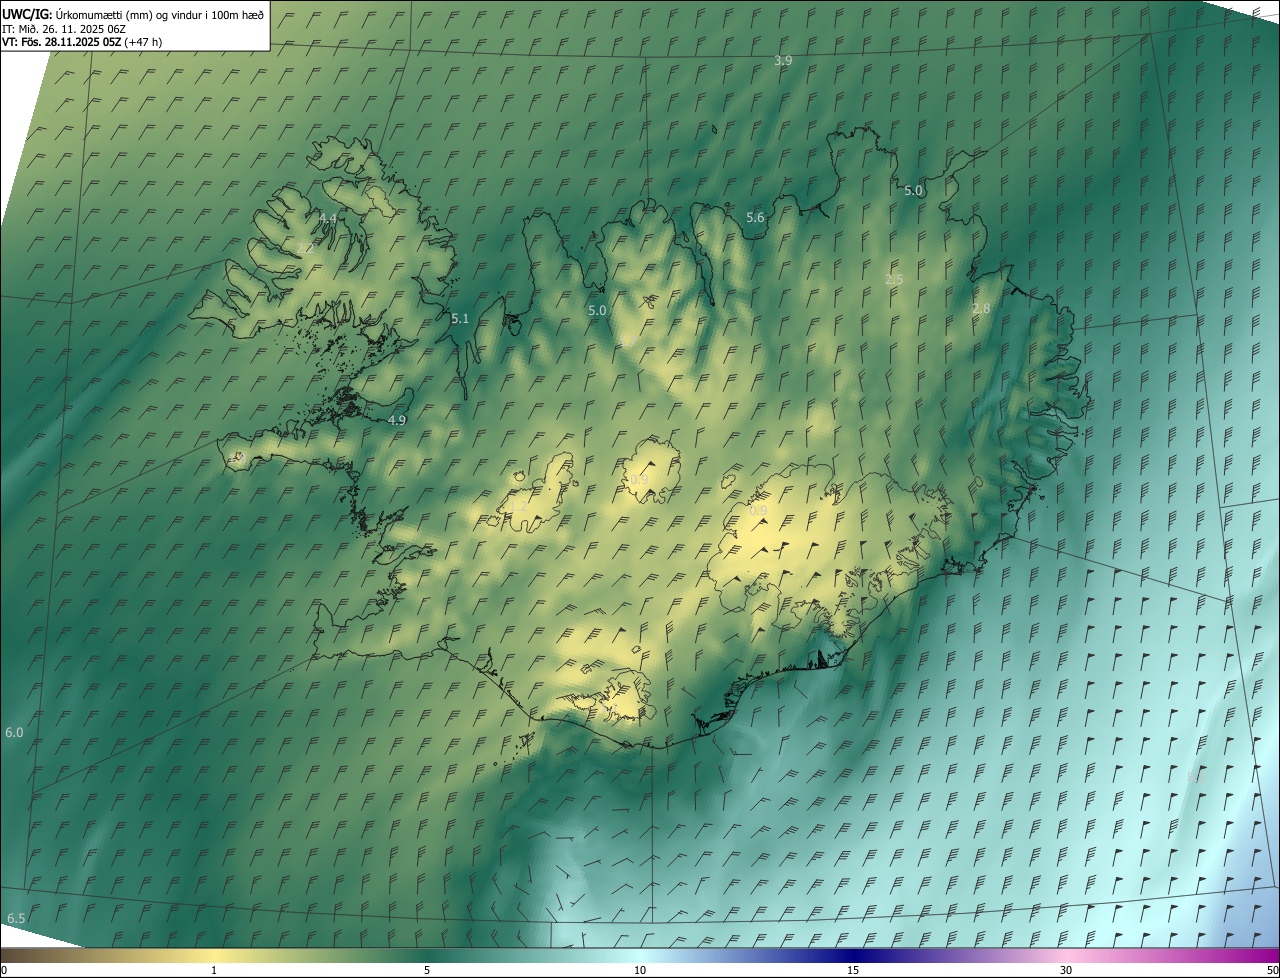
Task: Click the map title 'Úrkomumætti (mm) og vindur í 100m hæð'
Action: click(x=160, y=14)
